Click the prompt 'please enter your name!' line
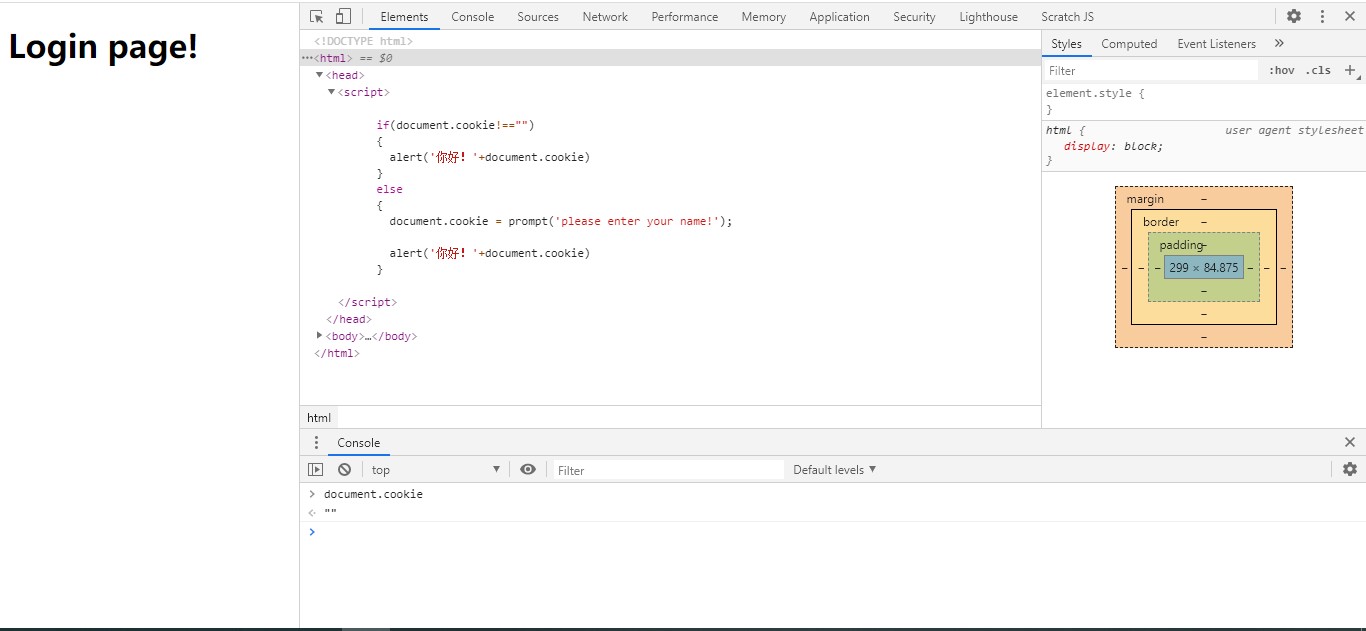 tap(561, 221)
